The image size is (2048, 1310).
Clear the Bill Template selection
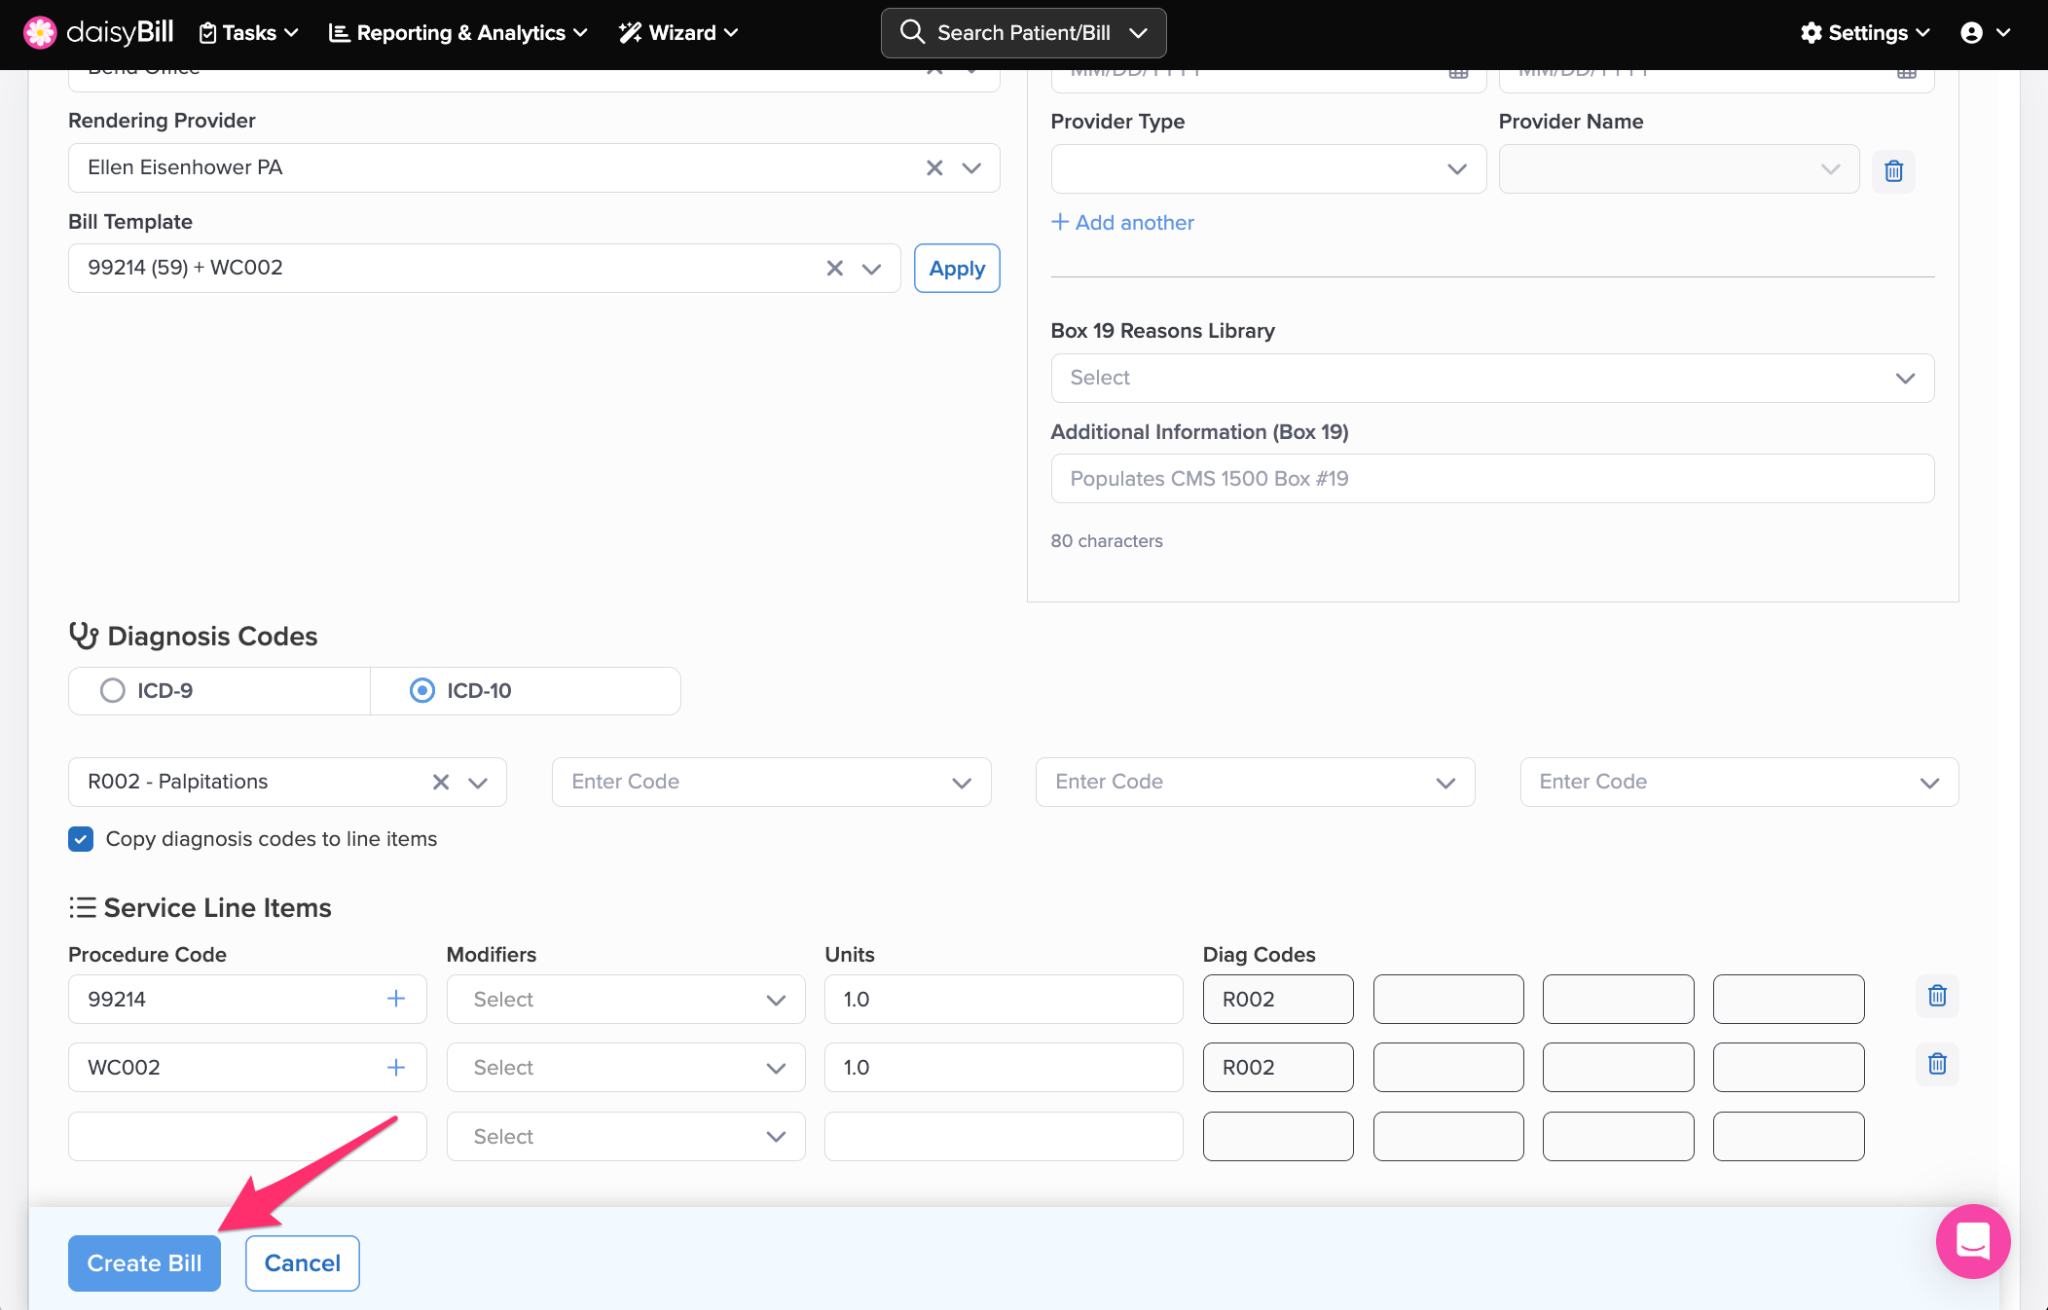click(x=834, y=268)
